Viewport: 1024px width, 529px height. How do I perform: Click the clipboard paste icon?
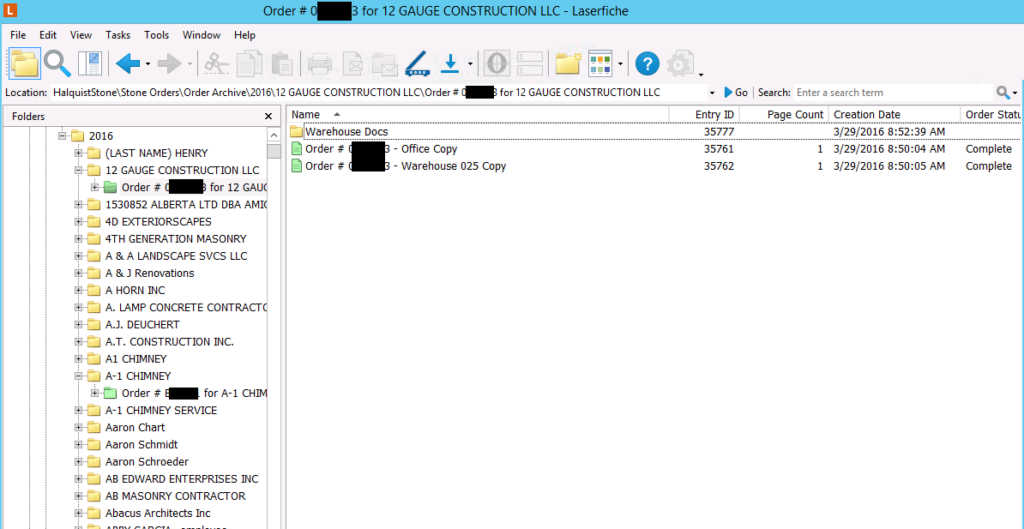click(x=281, y=63)
